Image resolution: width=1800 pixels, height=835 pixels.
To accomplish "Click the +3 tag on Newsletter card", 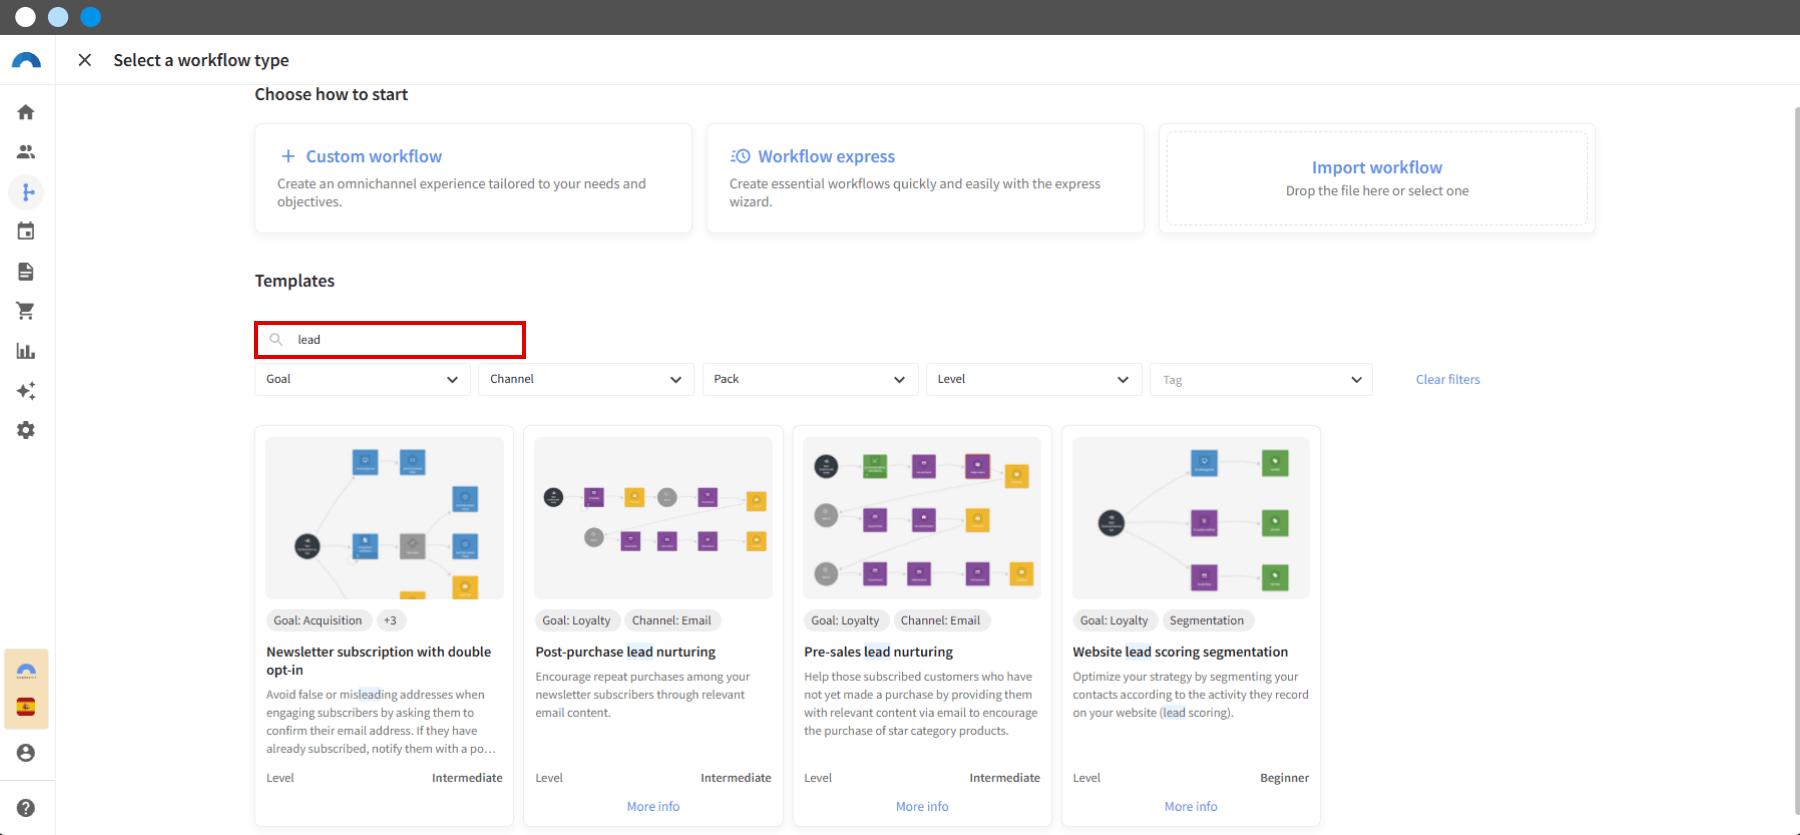I will 390,620.
